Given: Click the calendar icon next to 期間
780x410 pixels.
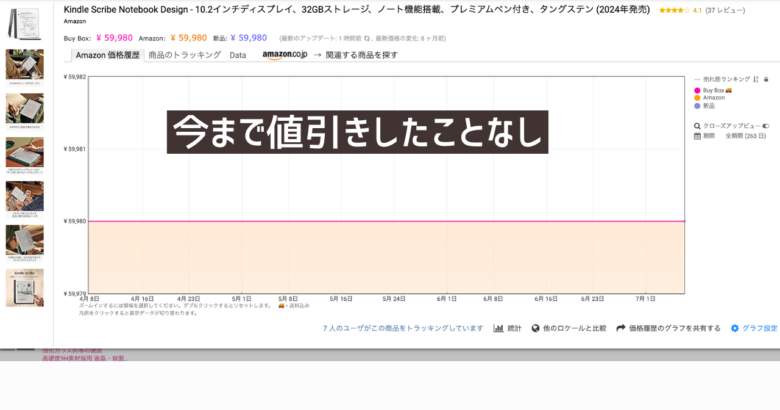Looking at the screenshot, I should click(697, 136).
